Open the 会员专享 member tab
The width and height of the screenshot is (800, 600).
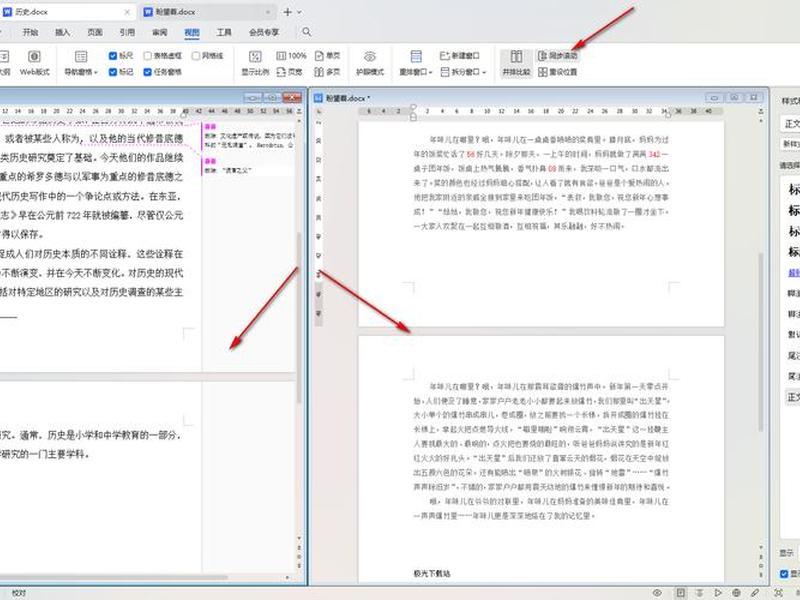pyautogui.click(x=264, y=32)
